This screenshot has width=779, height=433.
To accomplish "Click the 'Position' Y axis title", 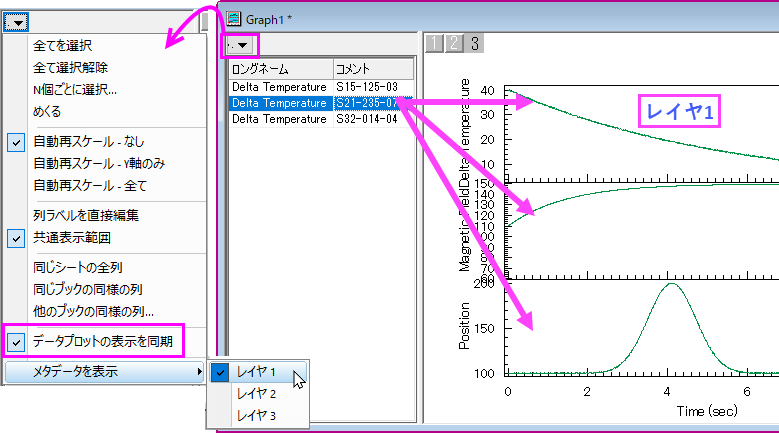I will click(464, 326).
